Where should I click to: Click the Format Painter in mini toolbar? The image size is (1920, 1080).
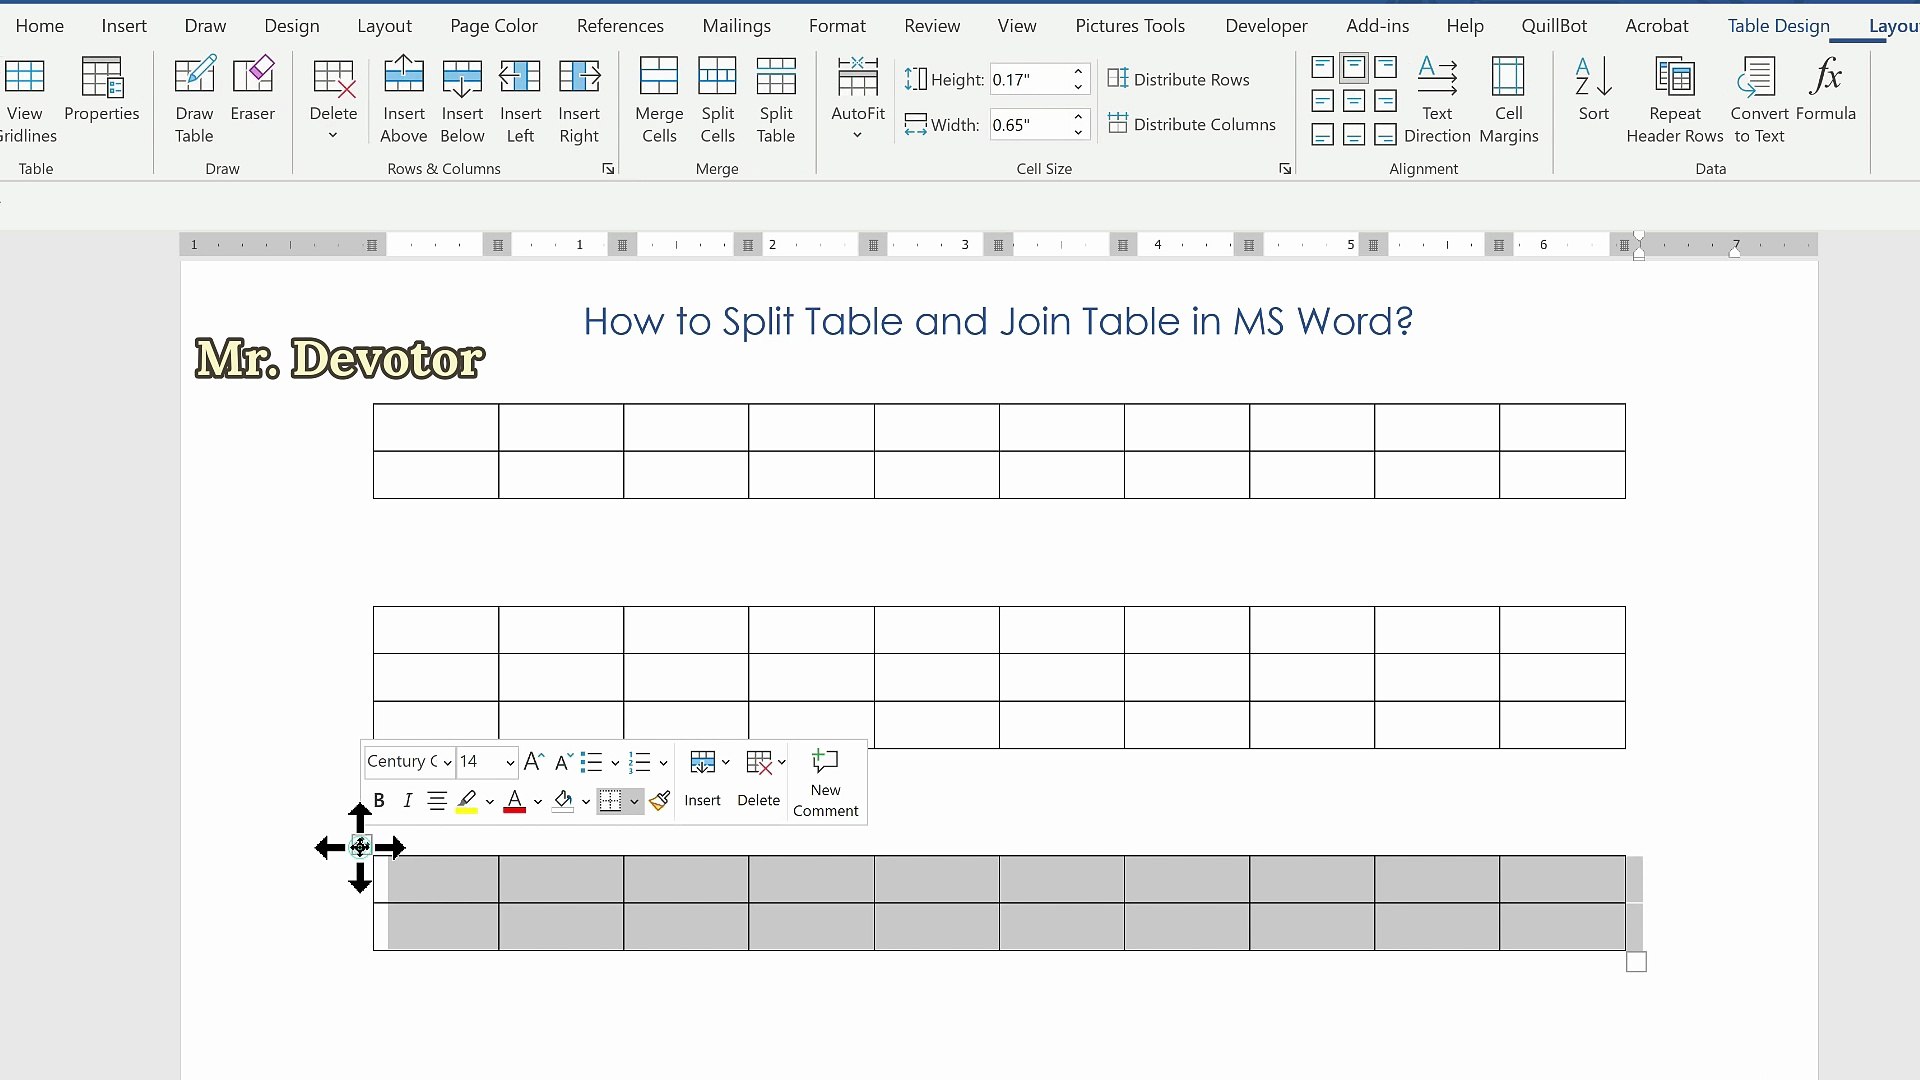tap(659, 801)
